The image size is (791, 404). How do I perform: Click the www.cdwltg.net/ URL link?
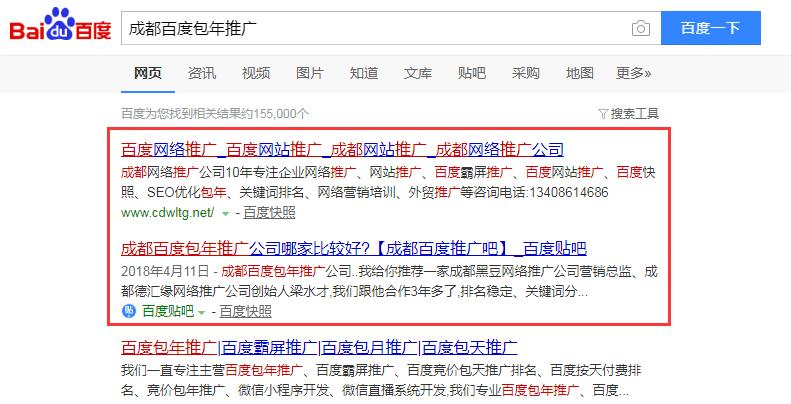tap(167, 212)
